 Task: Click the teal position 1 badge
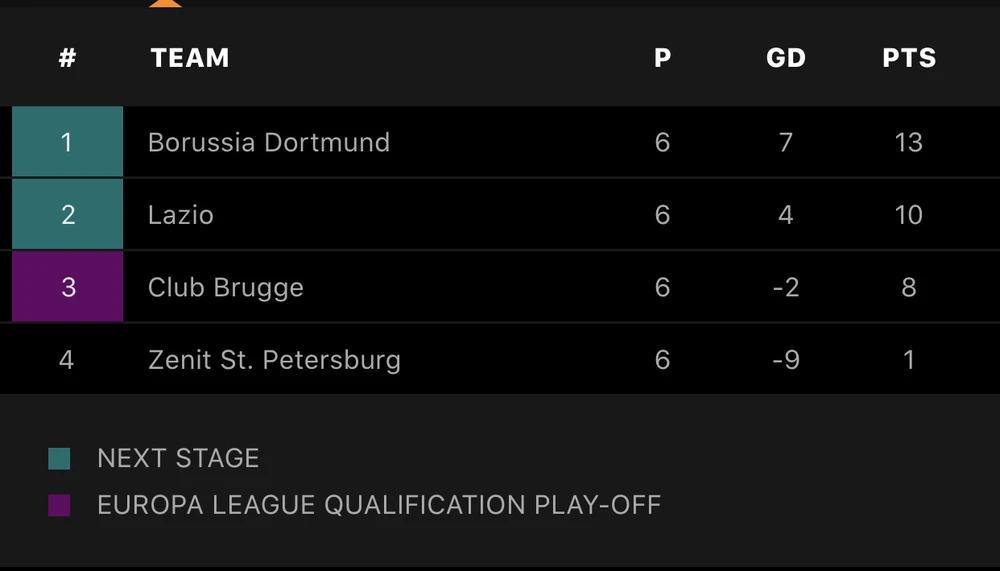(x=67, y=142)
